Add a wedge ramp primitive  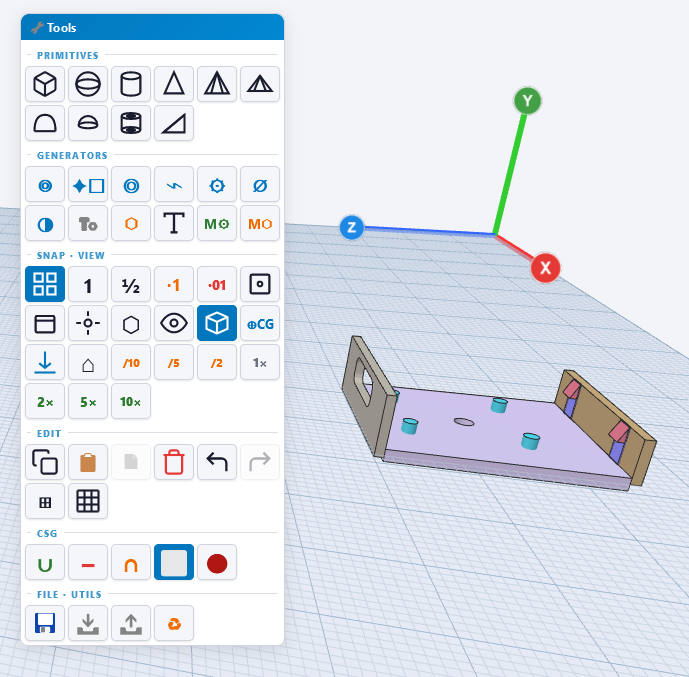[174, 123]
